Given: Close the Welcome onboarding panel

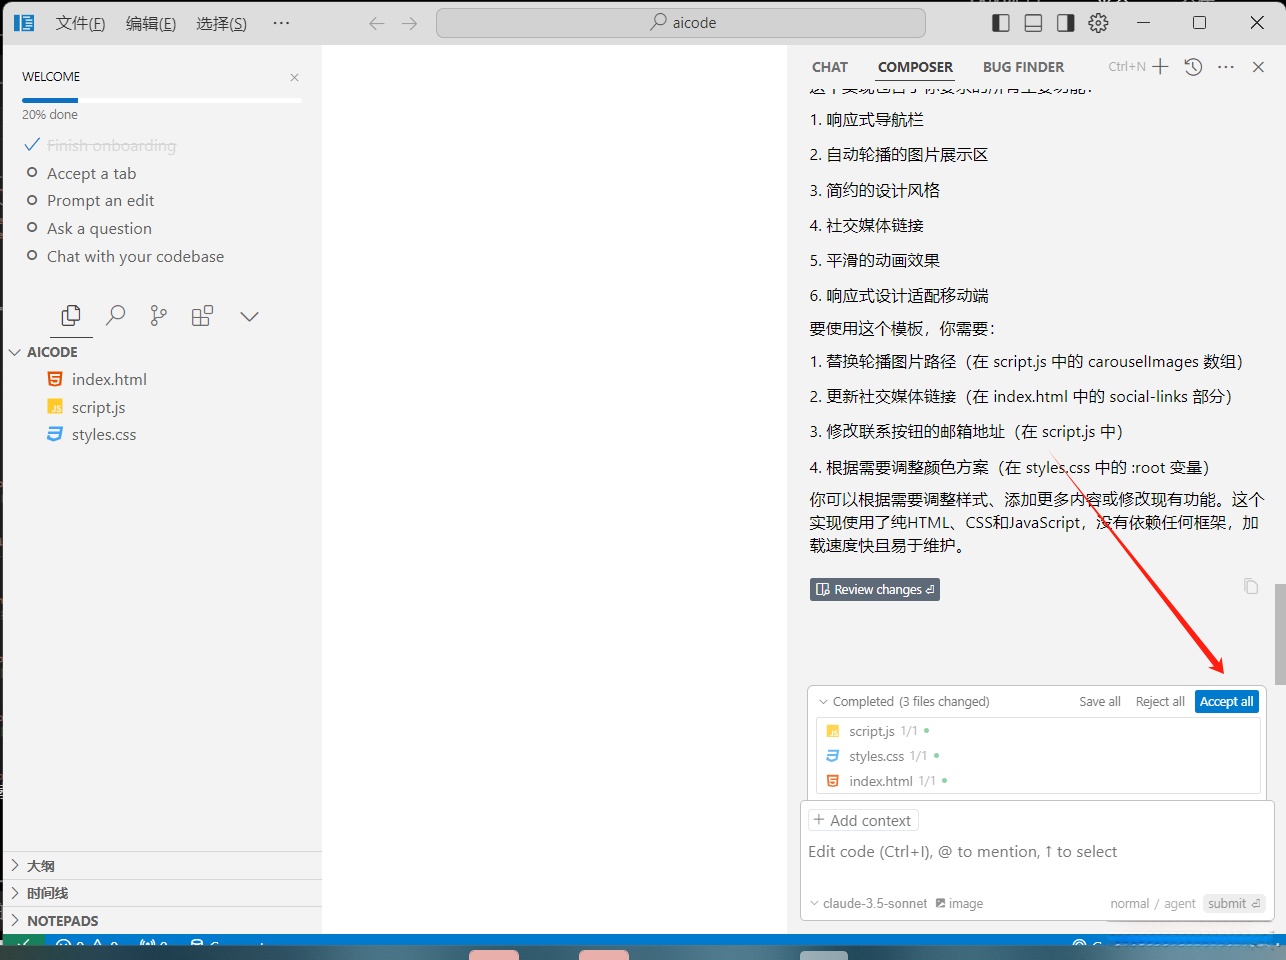Looking at the screenshot, I should [x=294, y=77].
